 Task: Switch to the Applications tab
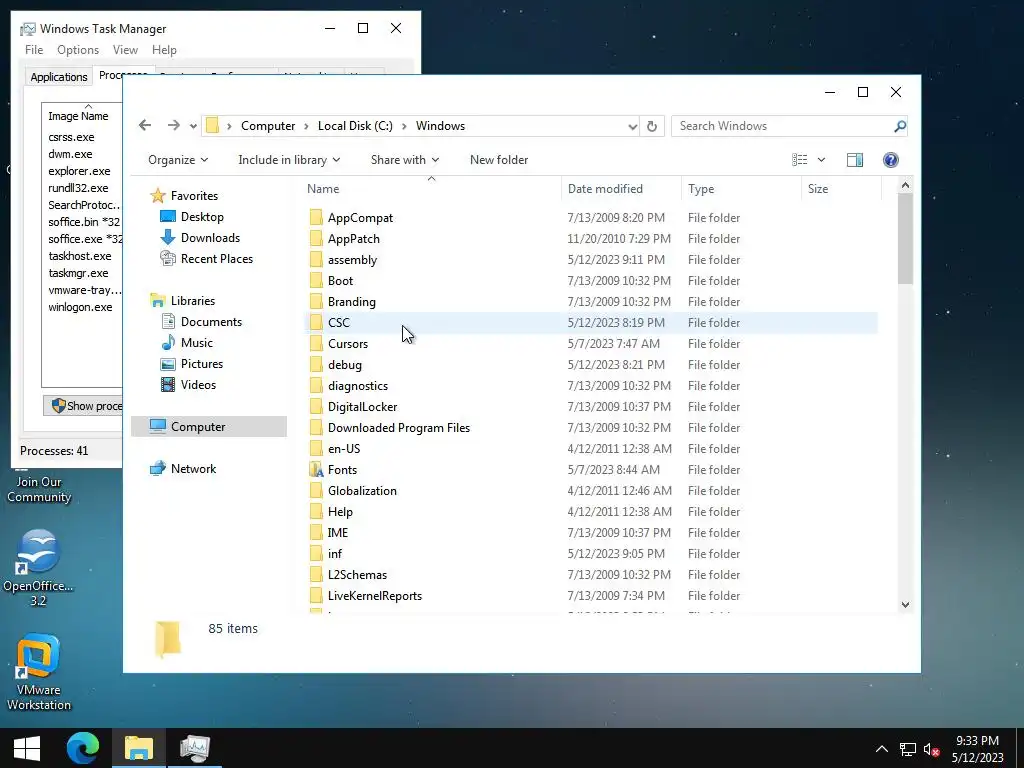click(59, 76)
